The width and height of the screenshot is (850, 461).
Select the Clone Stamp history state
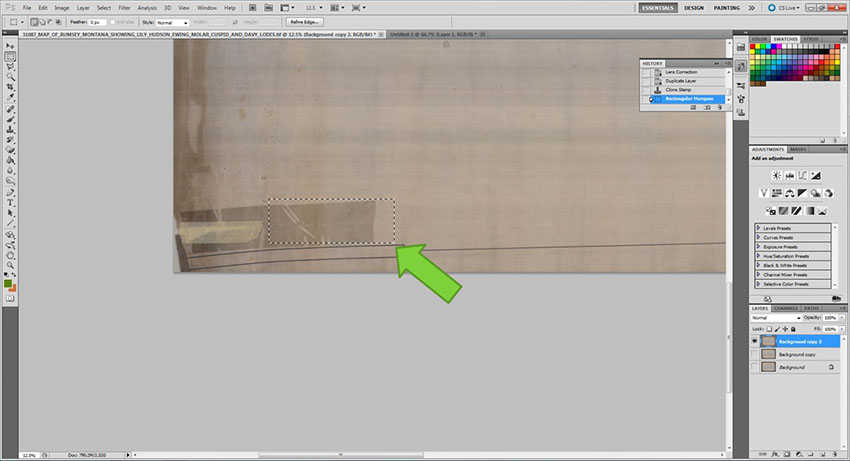(680, 90)
